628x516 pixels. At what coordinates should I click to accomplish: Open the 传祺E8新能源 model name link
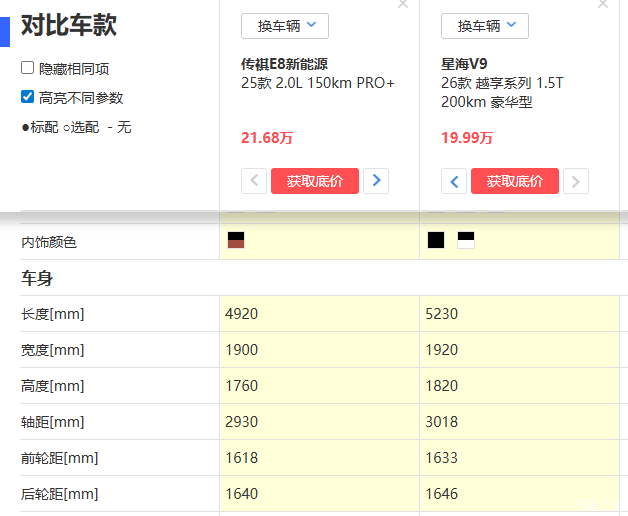tap(291, 63)
